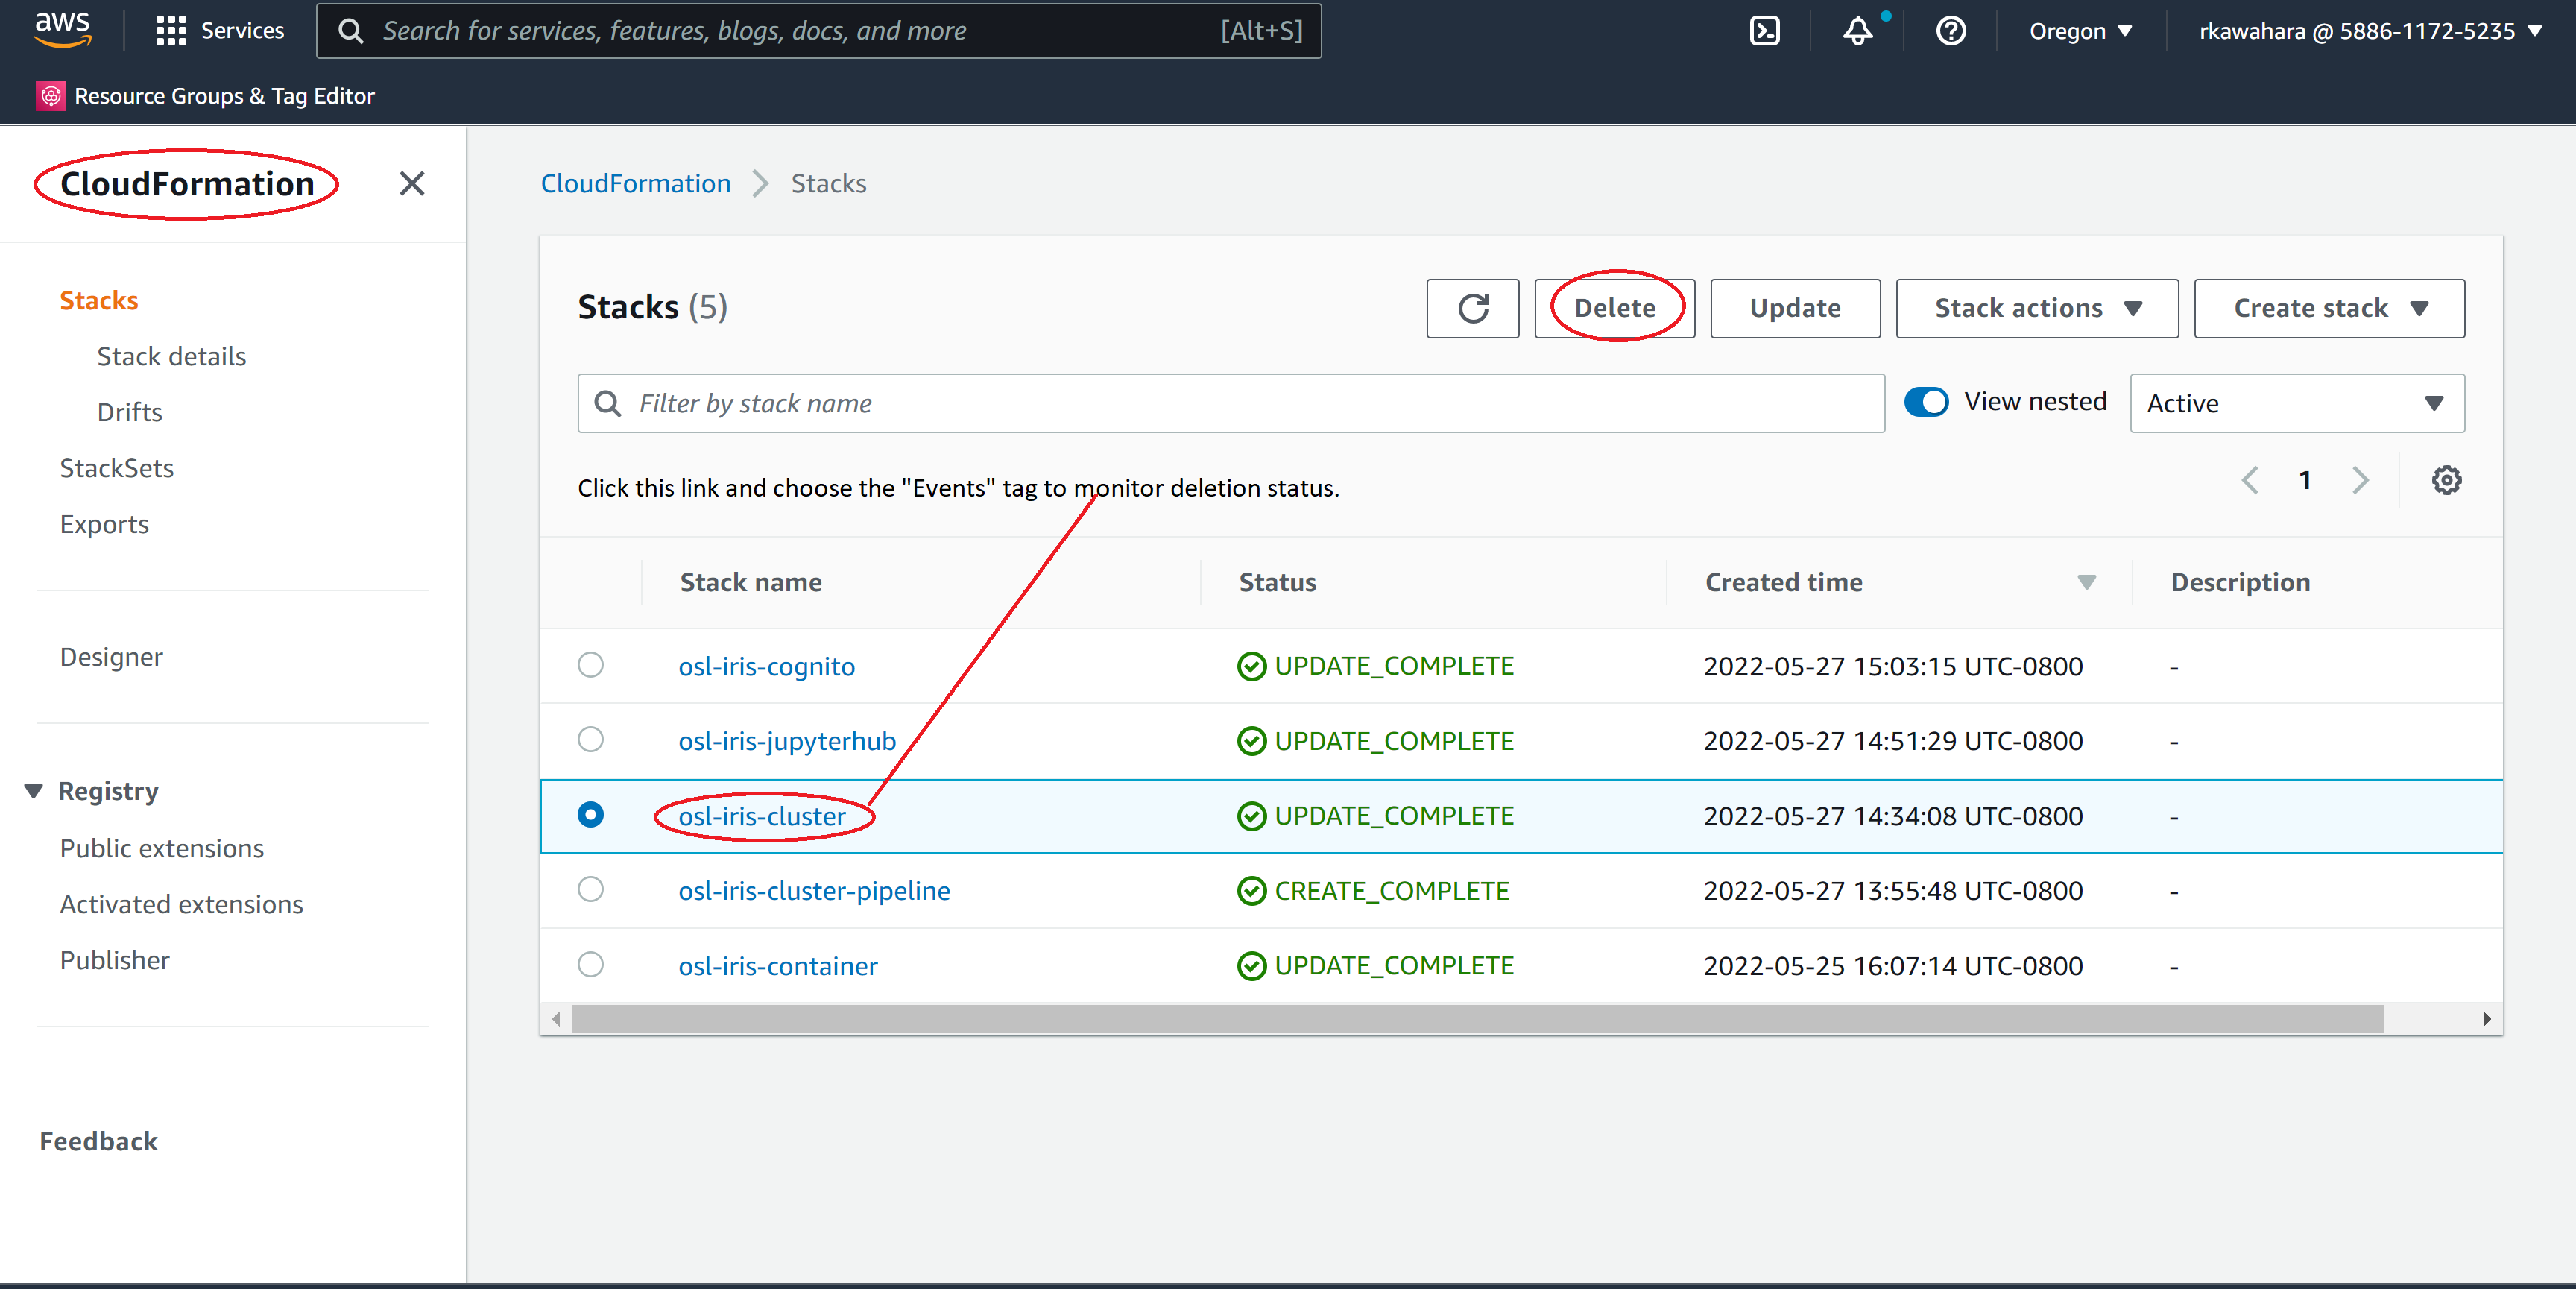Open the Stack actions dropdown
2576x1289 pixels.
pos(2036,308)
